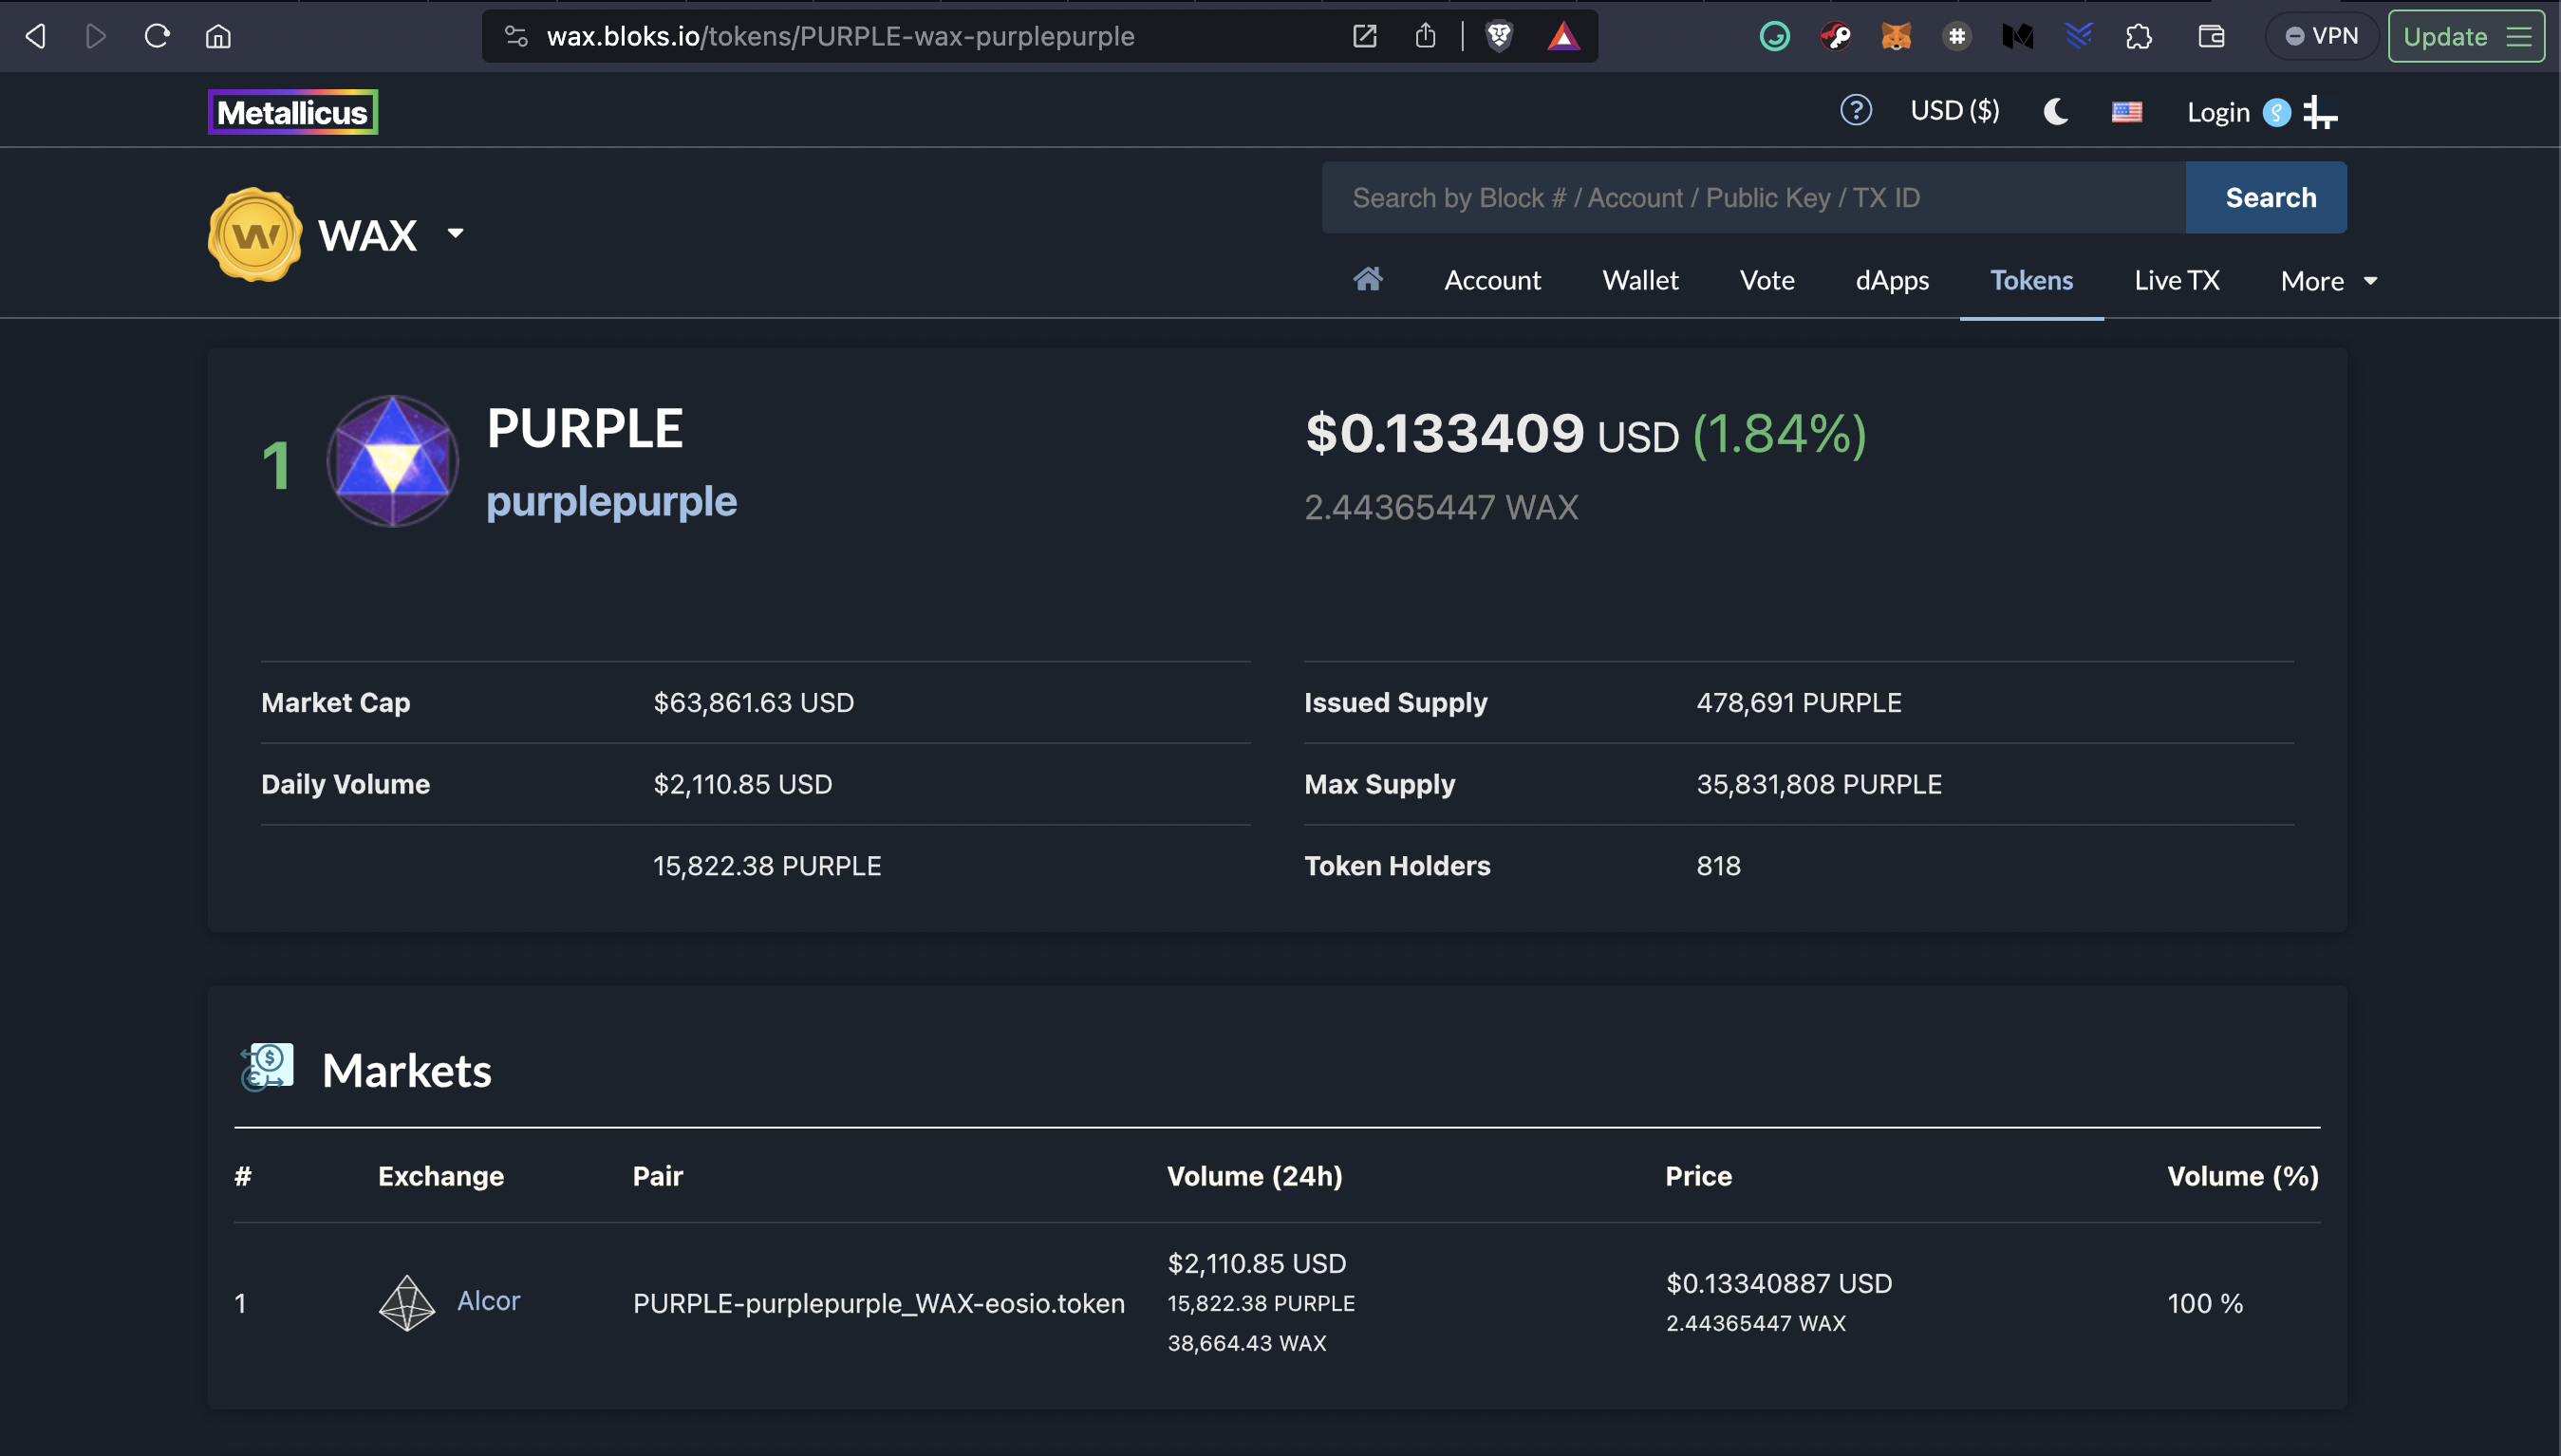Expand the More menu
This screenshot has width=2561, height=1456.
click(x=2328, y=282)
